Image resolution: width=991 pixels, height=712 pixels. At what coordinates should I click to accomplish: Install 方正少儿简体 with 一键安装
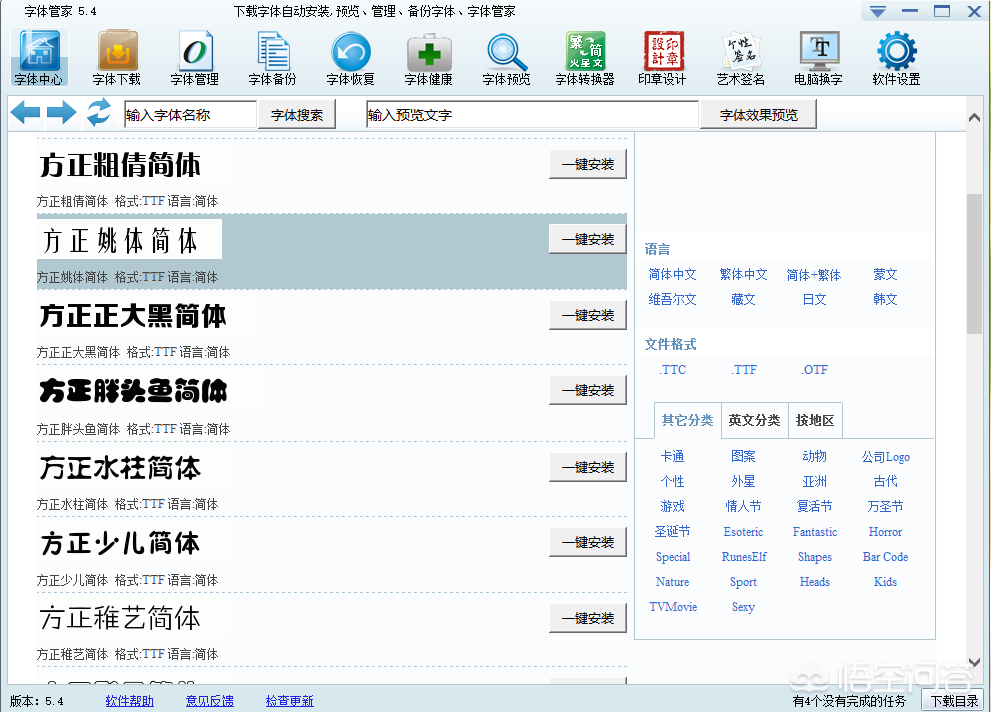click(588, 542)
